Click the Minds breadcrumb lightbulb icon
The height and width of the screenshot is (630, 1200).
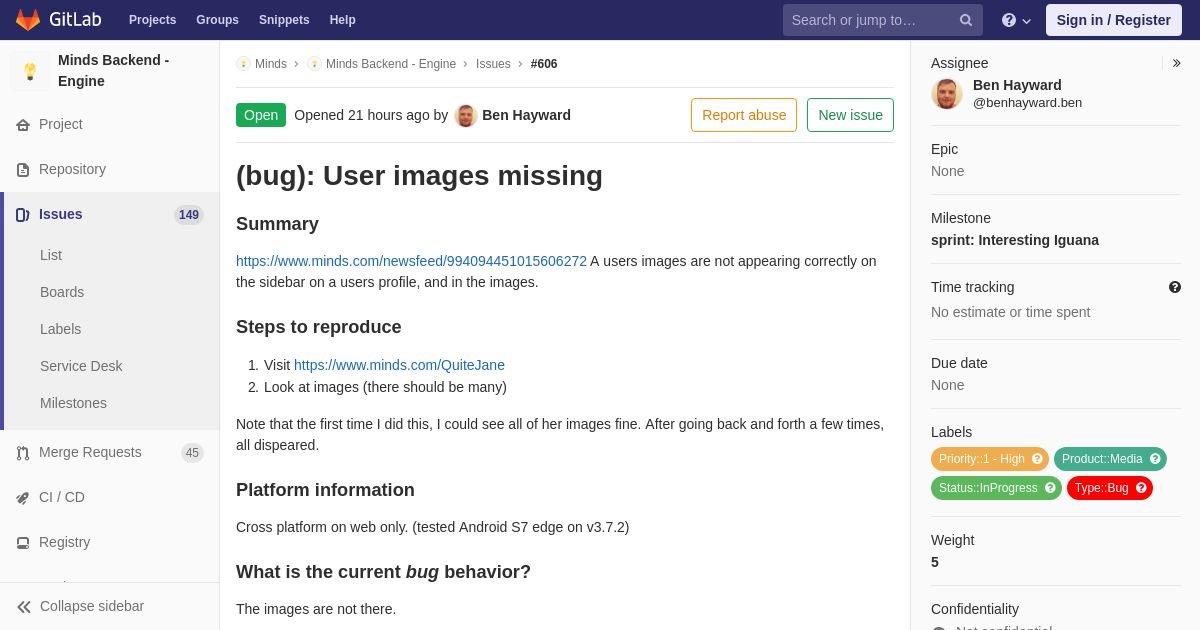click(x=243, y=64)
